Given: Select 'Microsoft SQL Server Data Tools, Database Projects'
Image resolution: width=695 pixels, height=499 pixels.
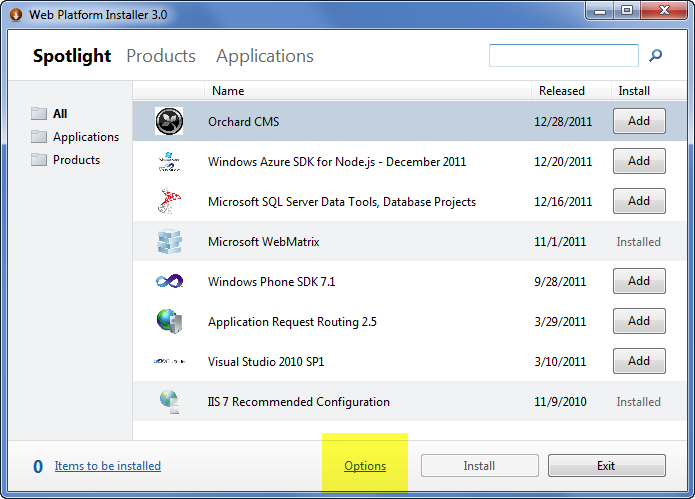Looking at the screenshot, I should click(x=342, y=202).
